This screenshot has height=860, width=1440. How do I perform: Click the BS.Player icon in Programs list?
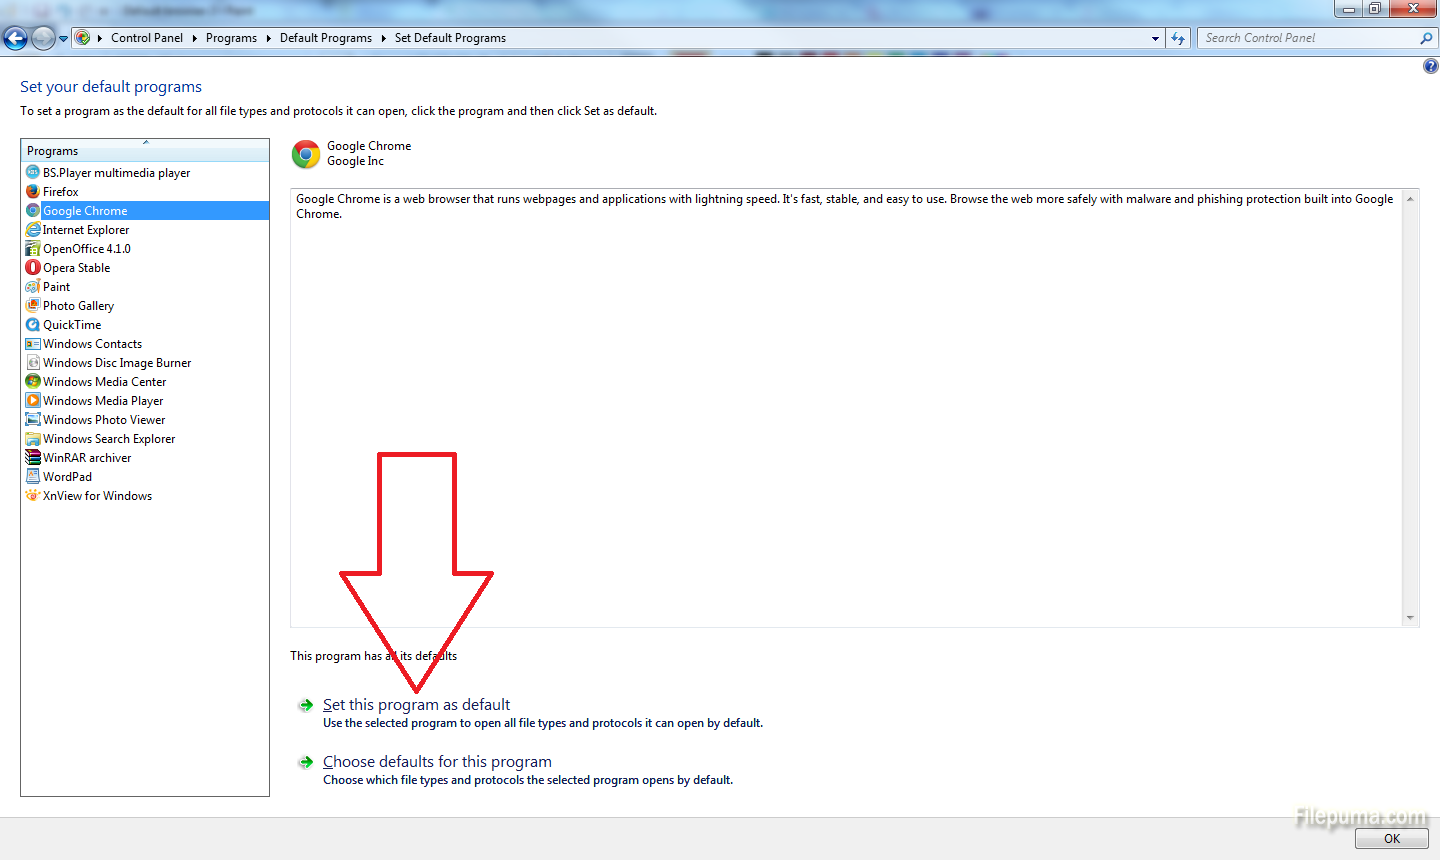33,173
